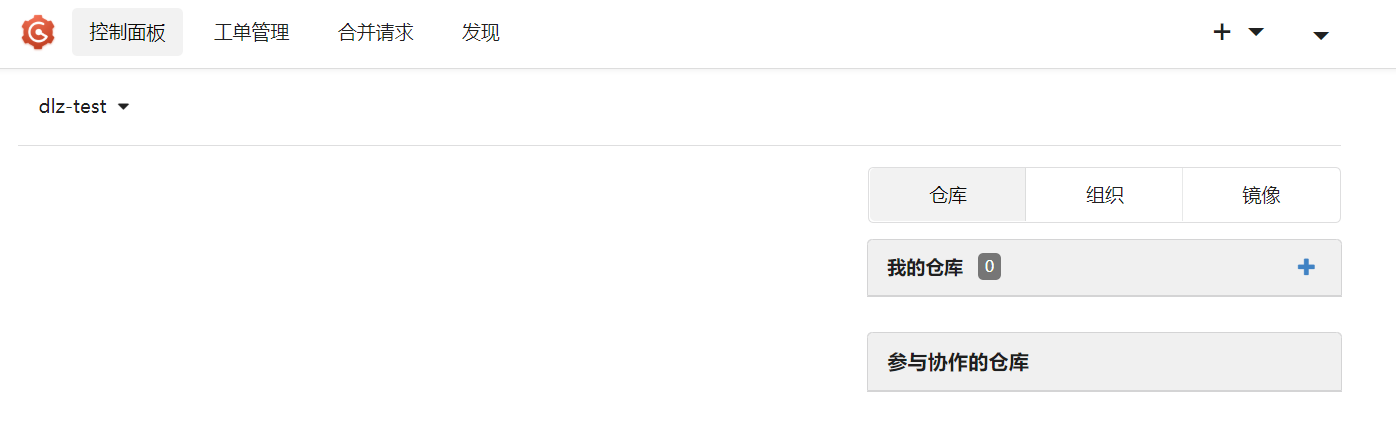Click the 0 repository count badge
Viewport: 1396px width, 422px height.
[989, 267]
